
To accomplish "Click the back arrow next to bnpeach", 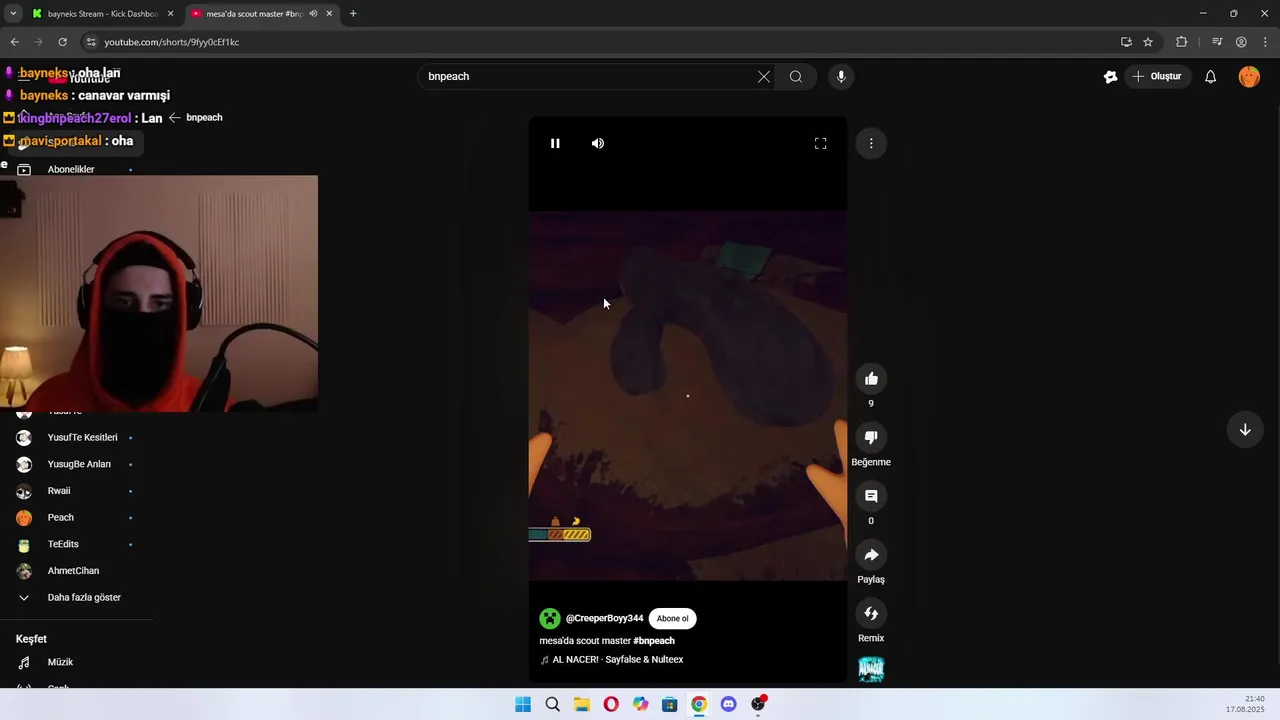I will pyautogui.click(x=174, y=117).
